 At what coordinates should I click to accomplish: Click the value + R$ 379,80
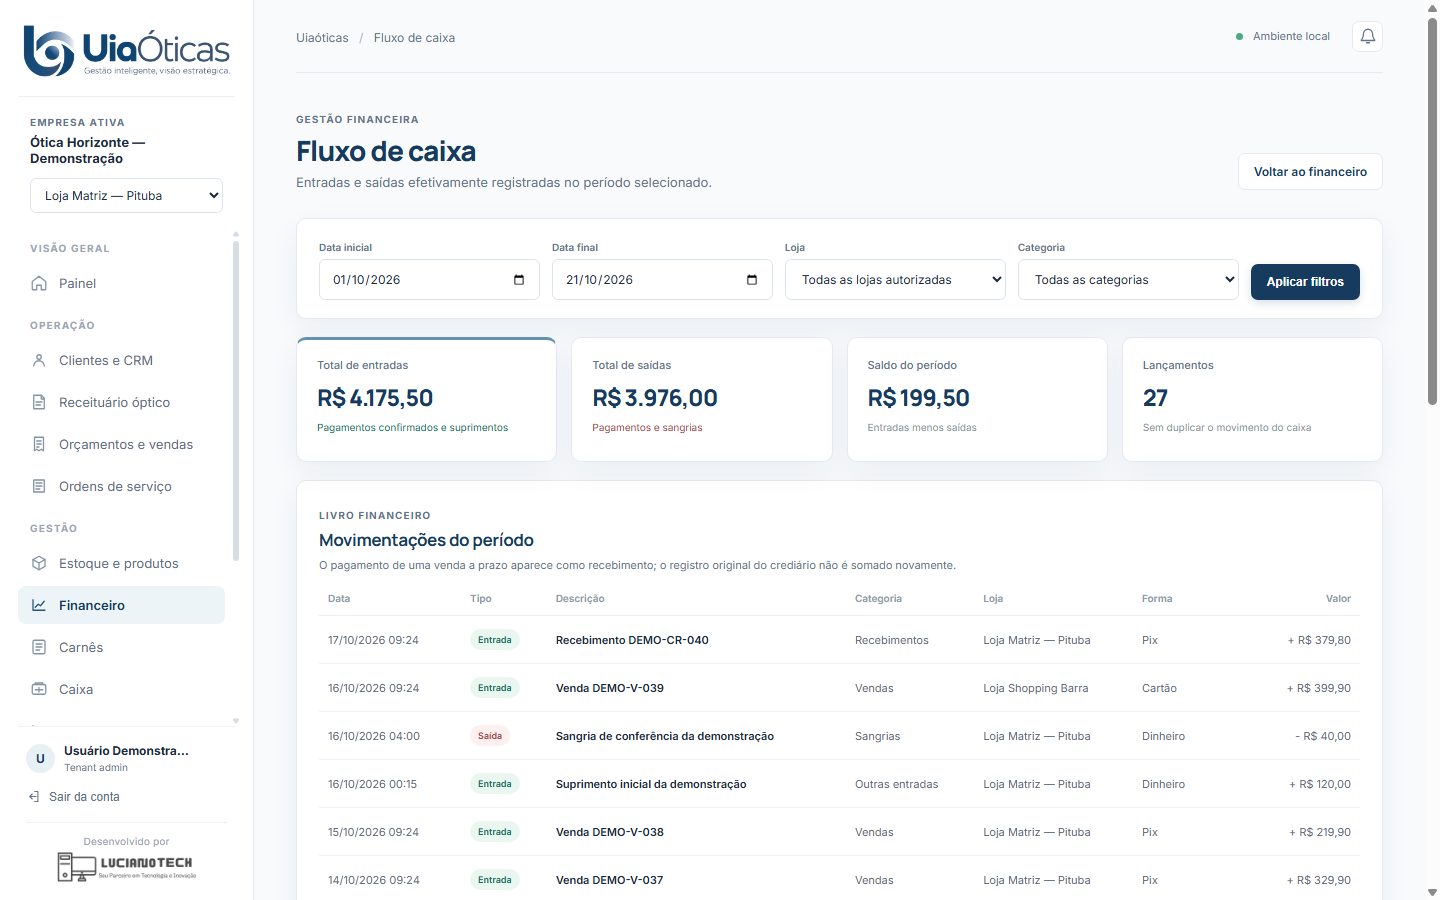[1319, 640]
